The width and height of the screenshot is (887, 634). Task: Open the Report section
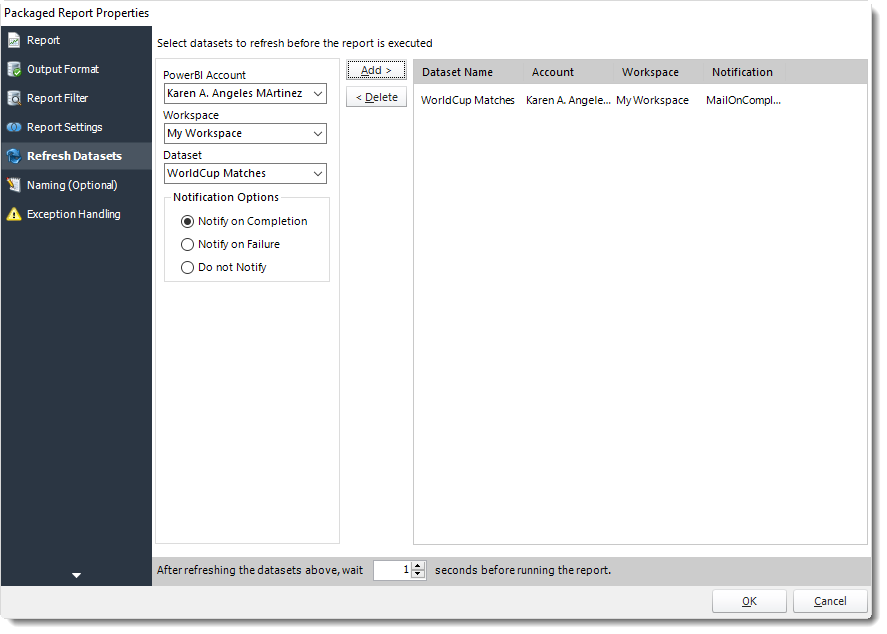click(x=76, y=40)
